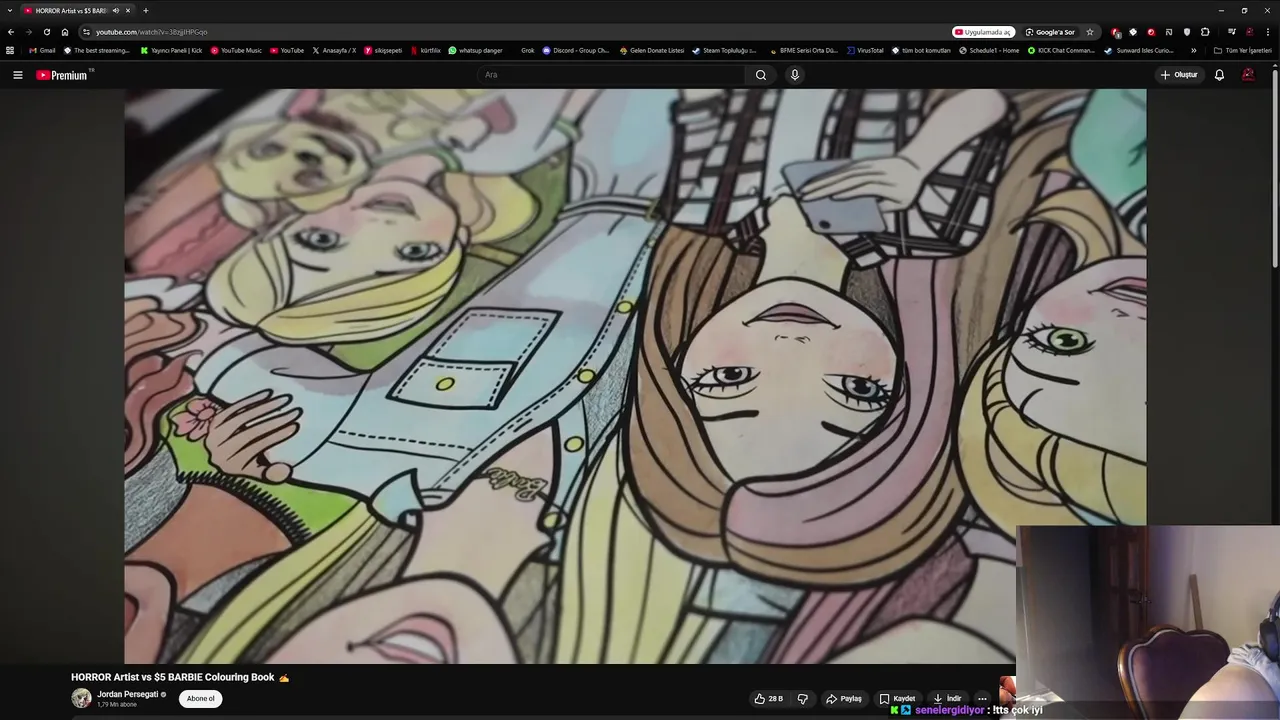Screen dimensions: 1280x720
Task: Click the Kaydet save button
Action: (897, 699)
